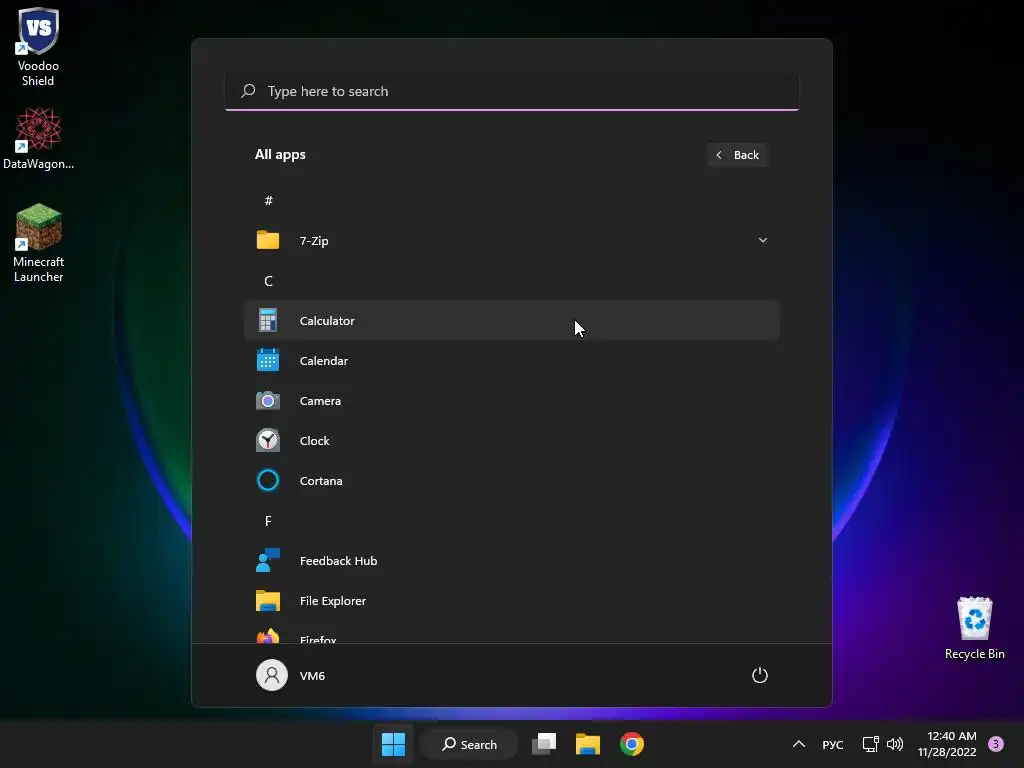Image resolution: width=1024 pixels, height=768 pixels.
Task: Jump to letters via the # header
Action: pos(268,200)
